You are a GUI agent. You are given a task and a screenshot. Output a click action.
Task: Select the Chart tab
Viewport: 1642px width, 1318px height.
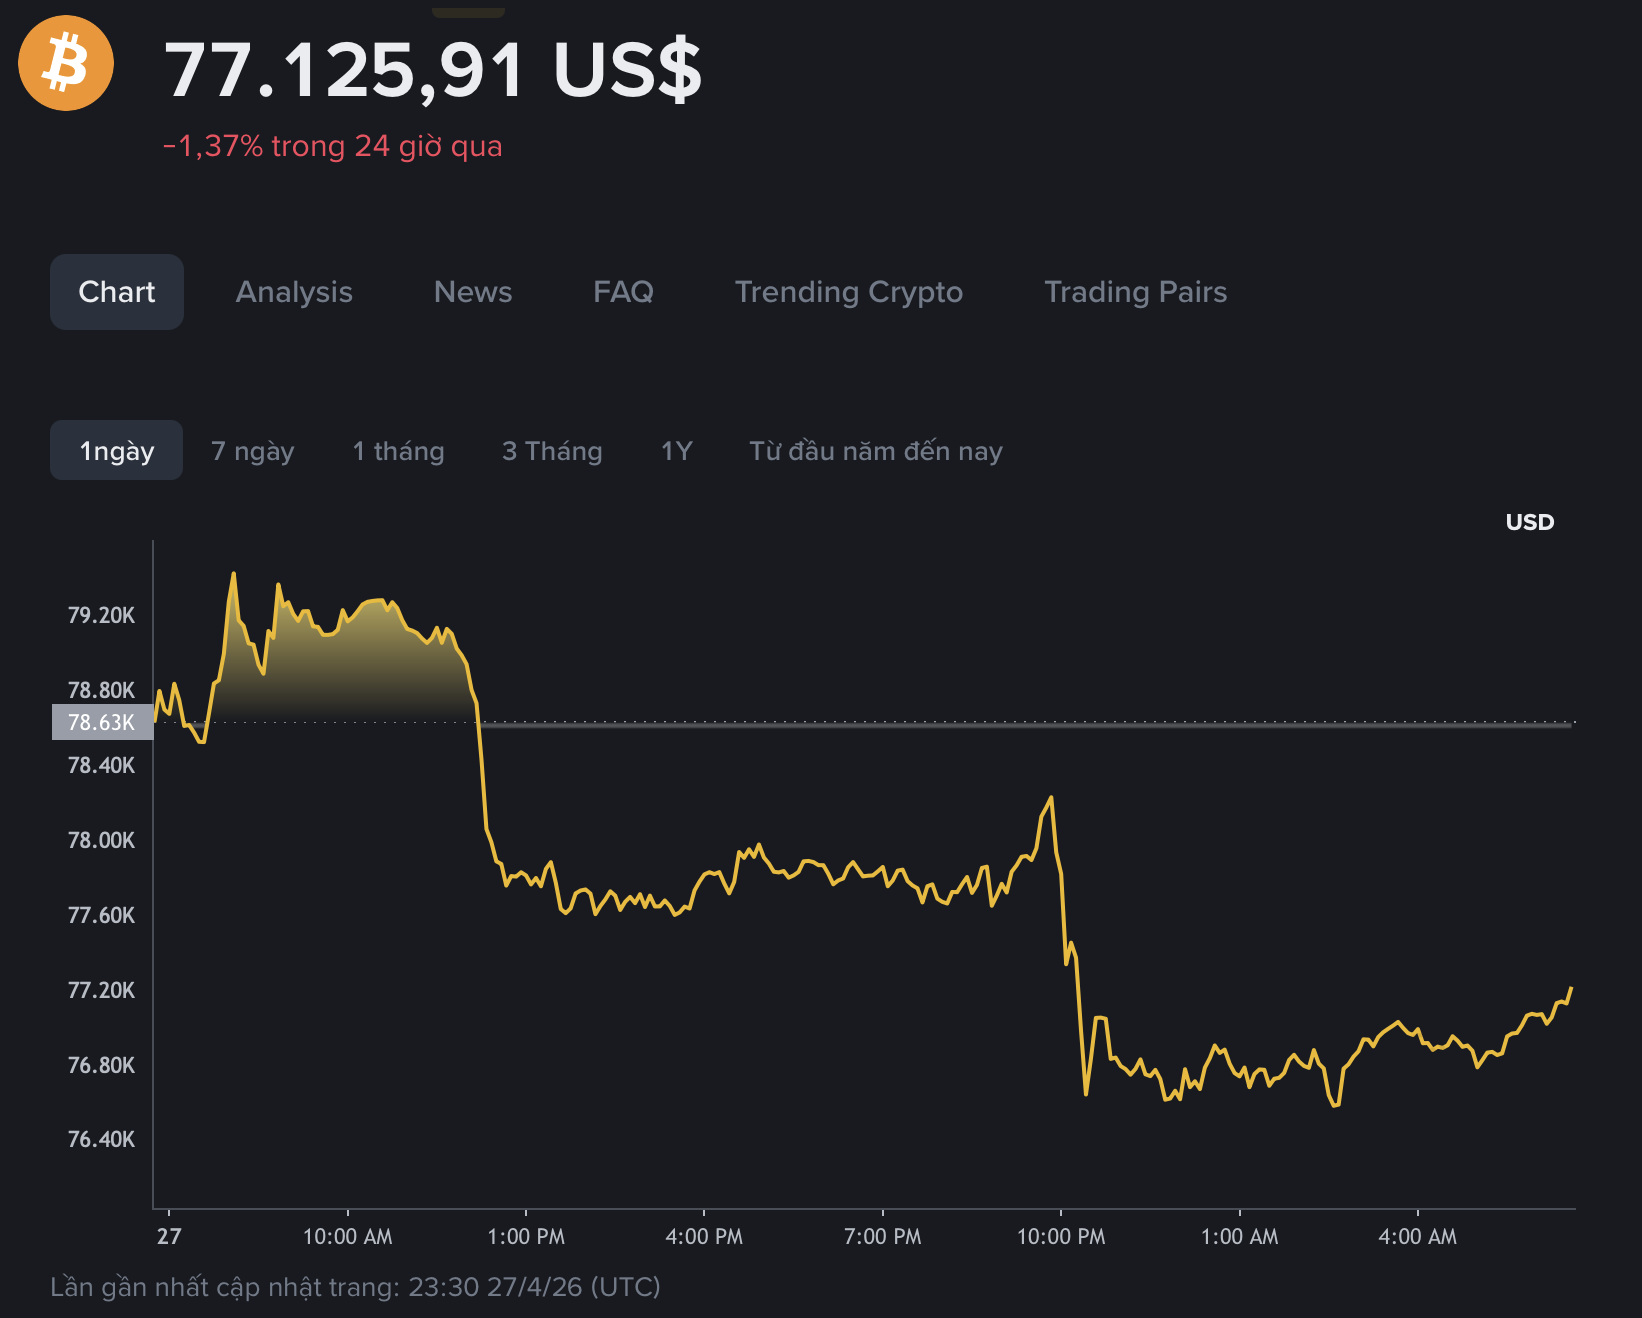116,292
